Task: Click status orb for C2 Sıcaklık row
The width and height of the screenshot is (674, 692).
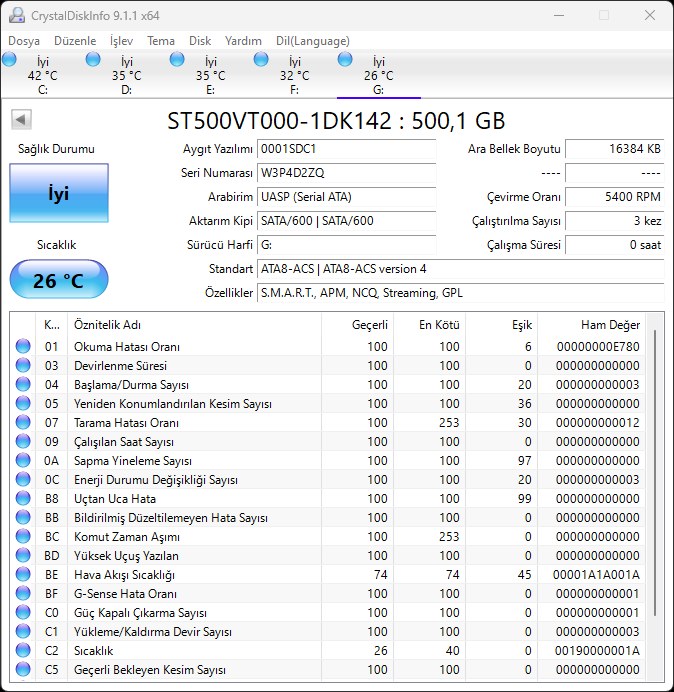Action: pos(23,650)
